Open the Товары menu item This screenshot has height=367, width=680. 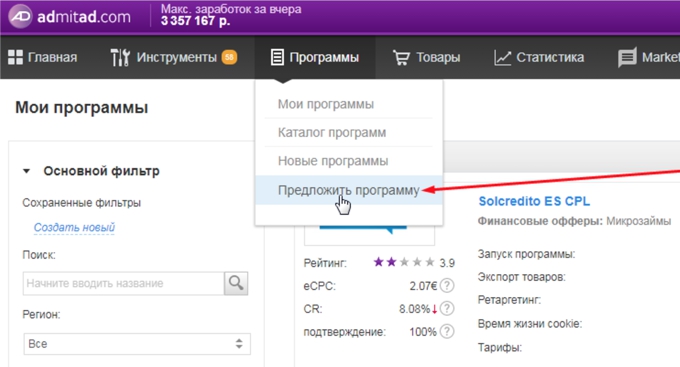click(x=427, y=57)
